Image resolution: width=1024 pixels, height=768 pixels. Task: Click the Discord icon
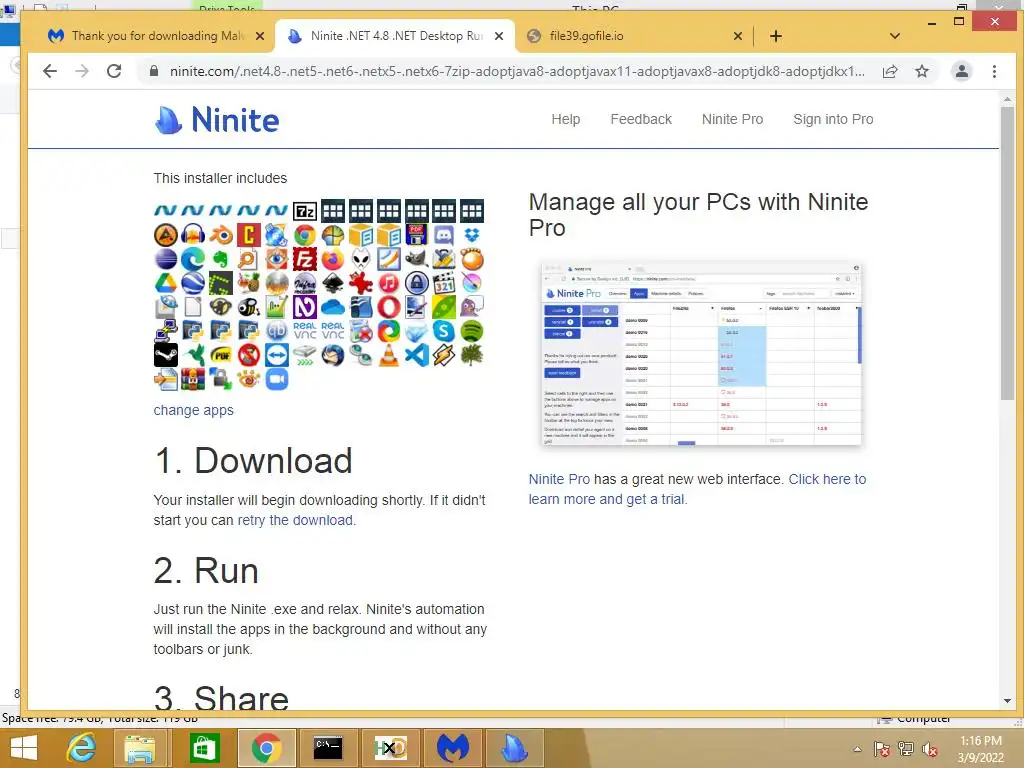point(444,234)
